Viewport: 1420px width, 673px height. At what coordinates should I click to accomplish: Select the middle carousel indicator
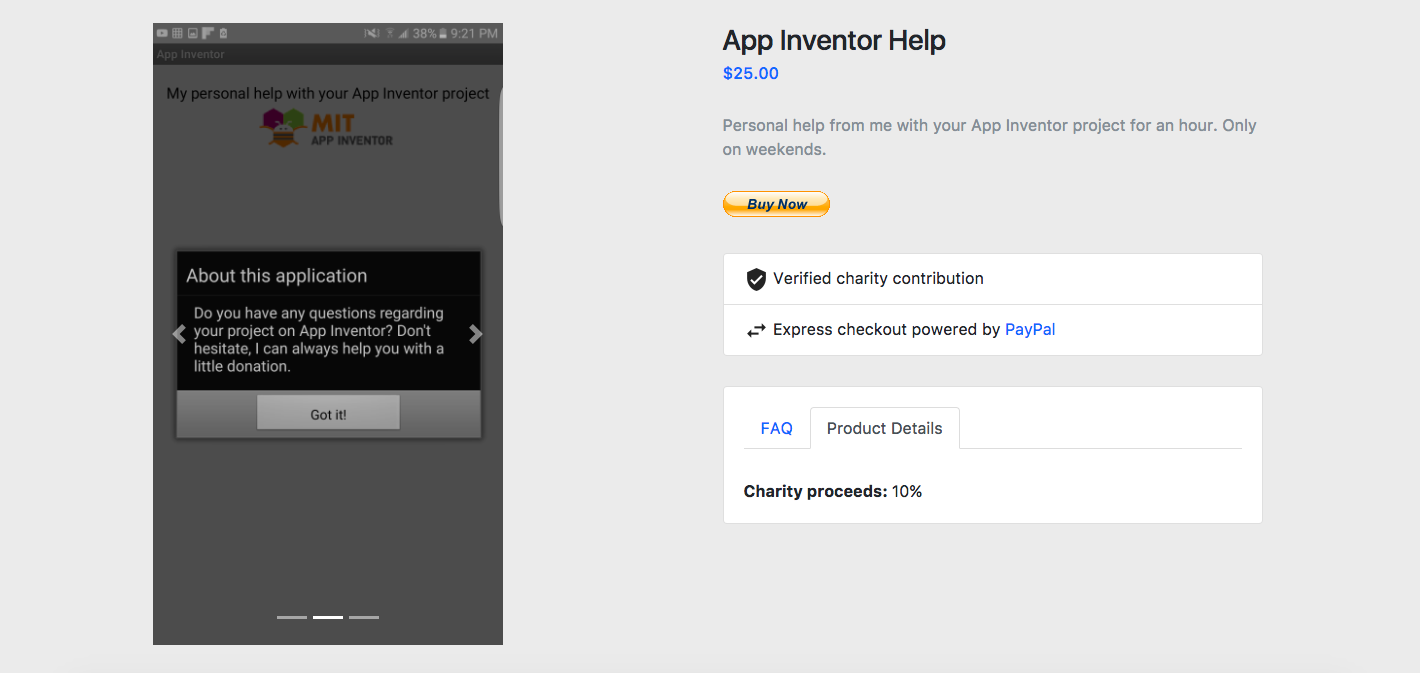point(328,617)
